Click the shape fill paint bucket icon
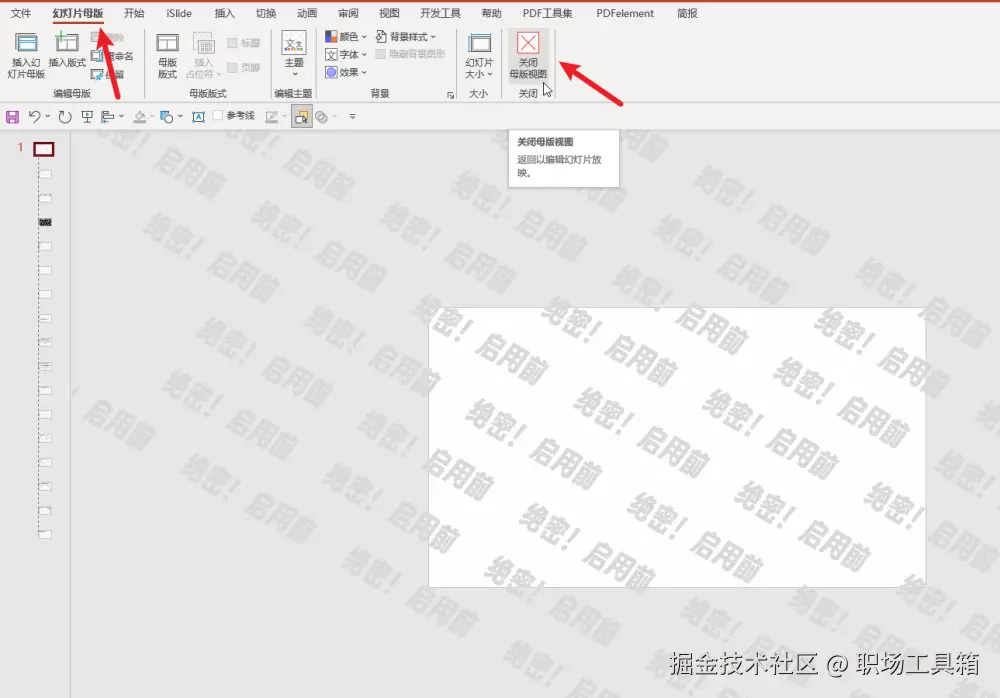 click(x=140, y=117)
